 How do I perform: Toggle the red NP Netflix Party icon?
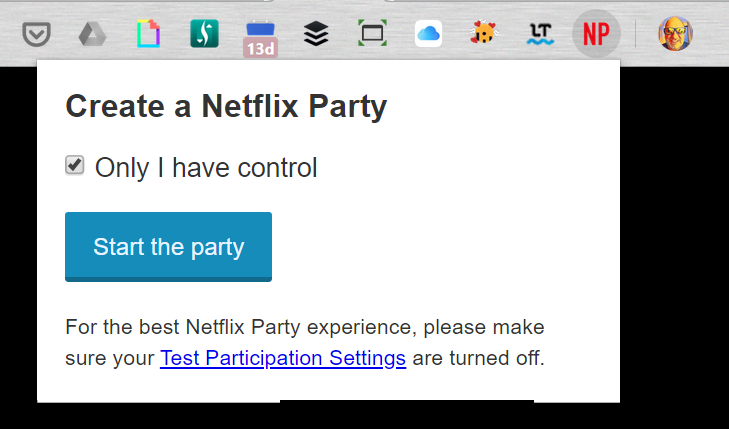click(596, 34)
